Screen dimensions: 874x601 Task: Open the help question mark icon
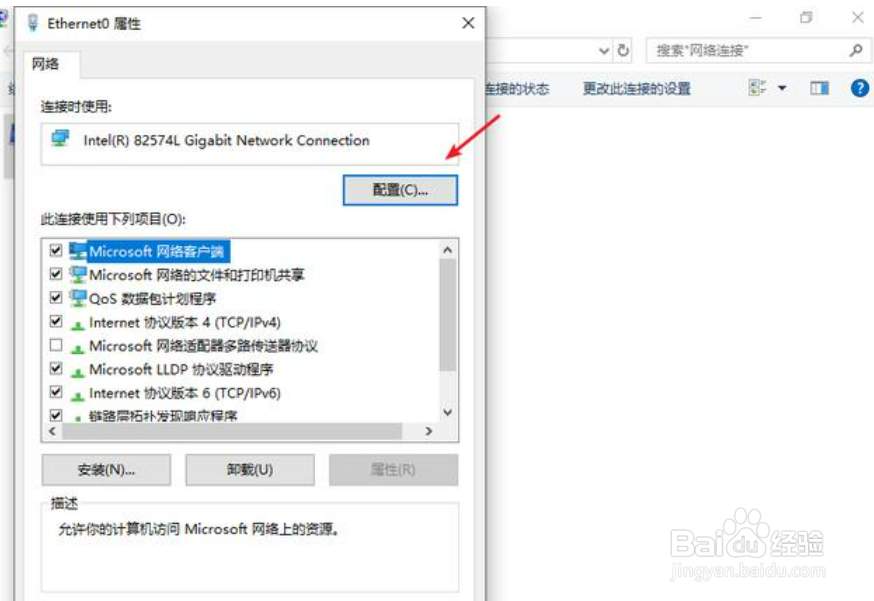point(860,88)
